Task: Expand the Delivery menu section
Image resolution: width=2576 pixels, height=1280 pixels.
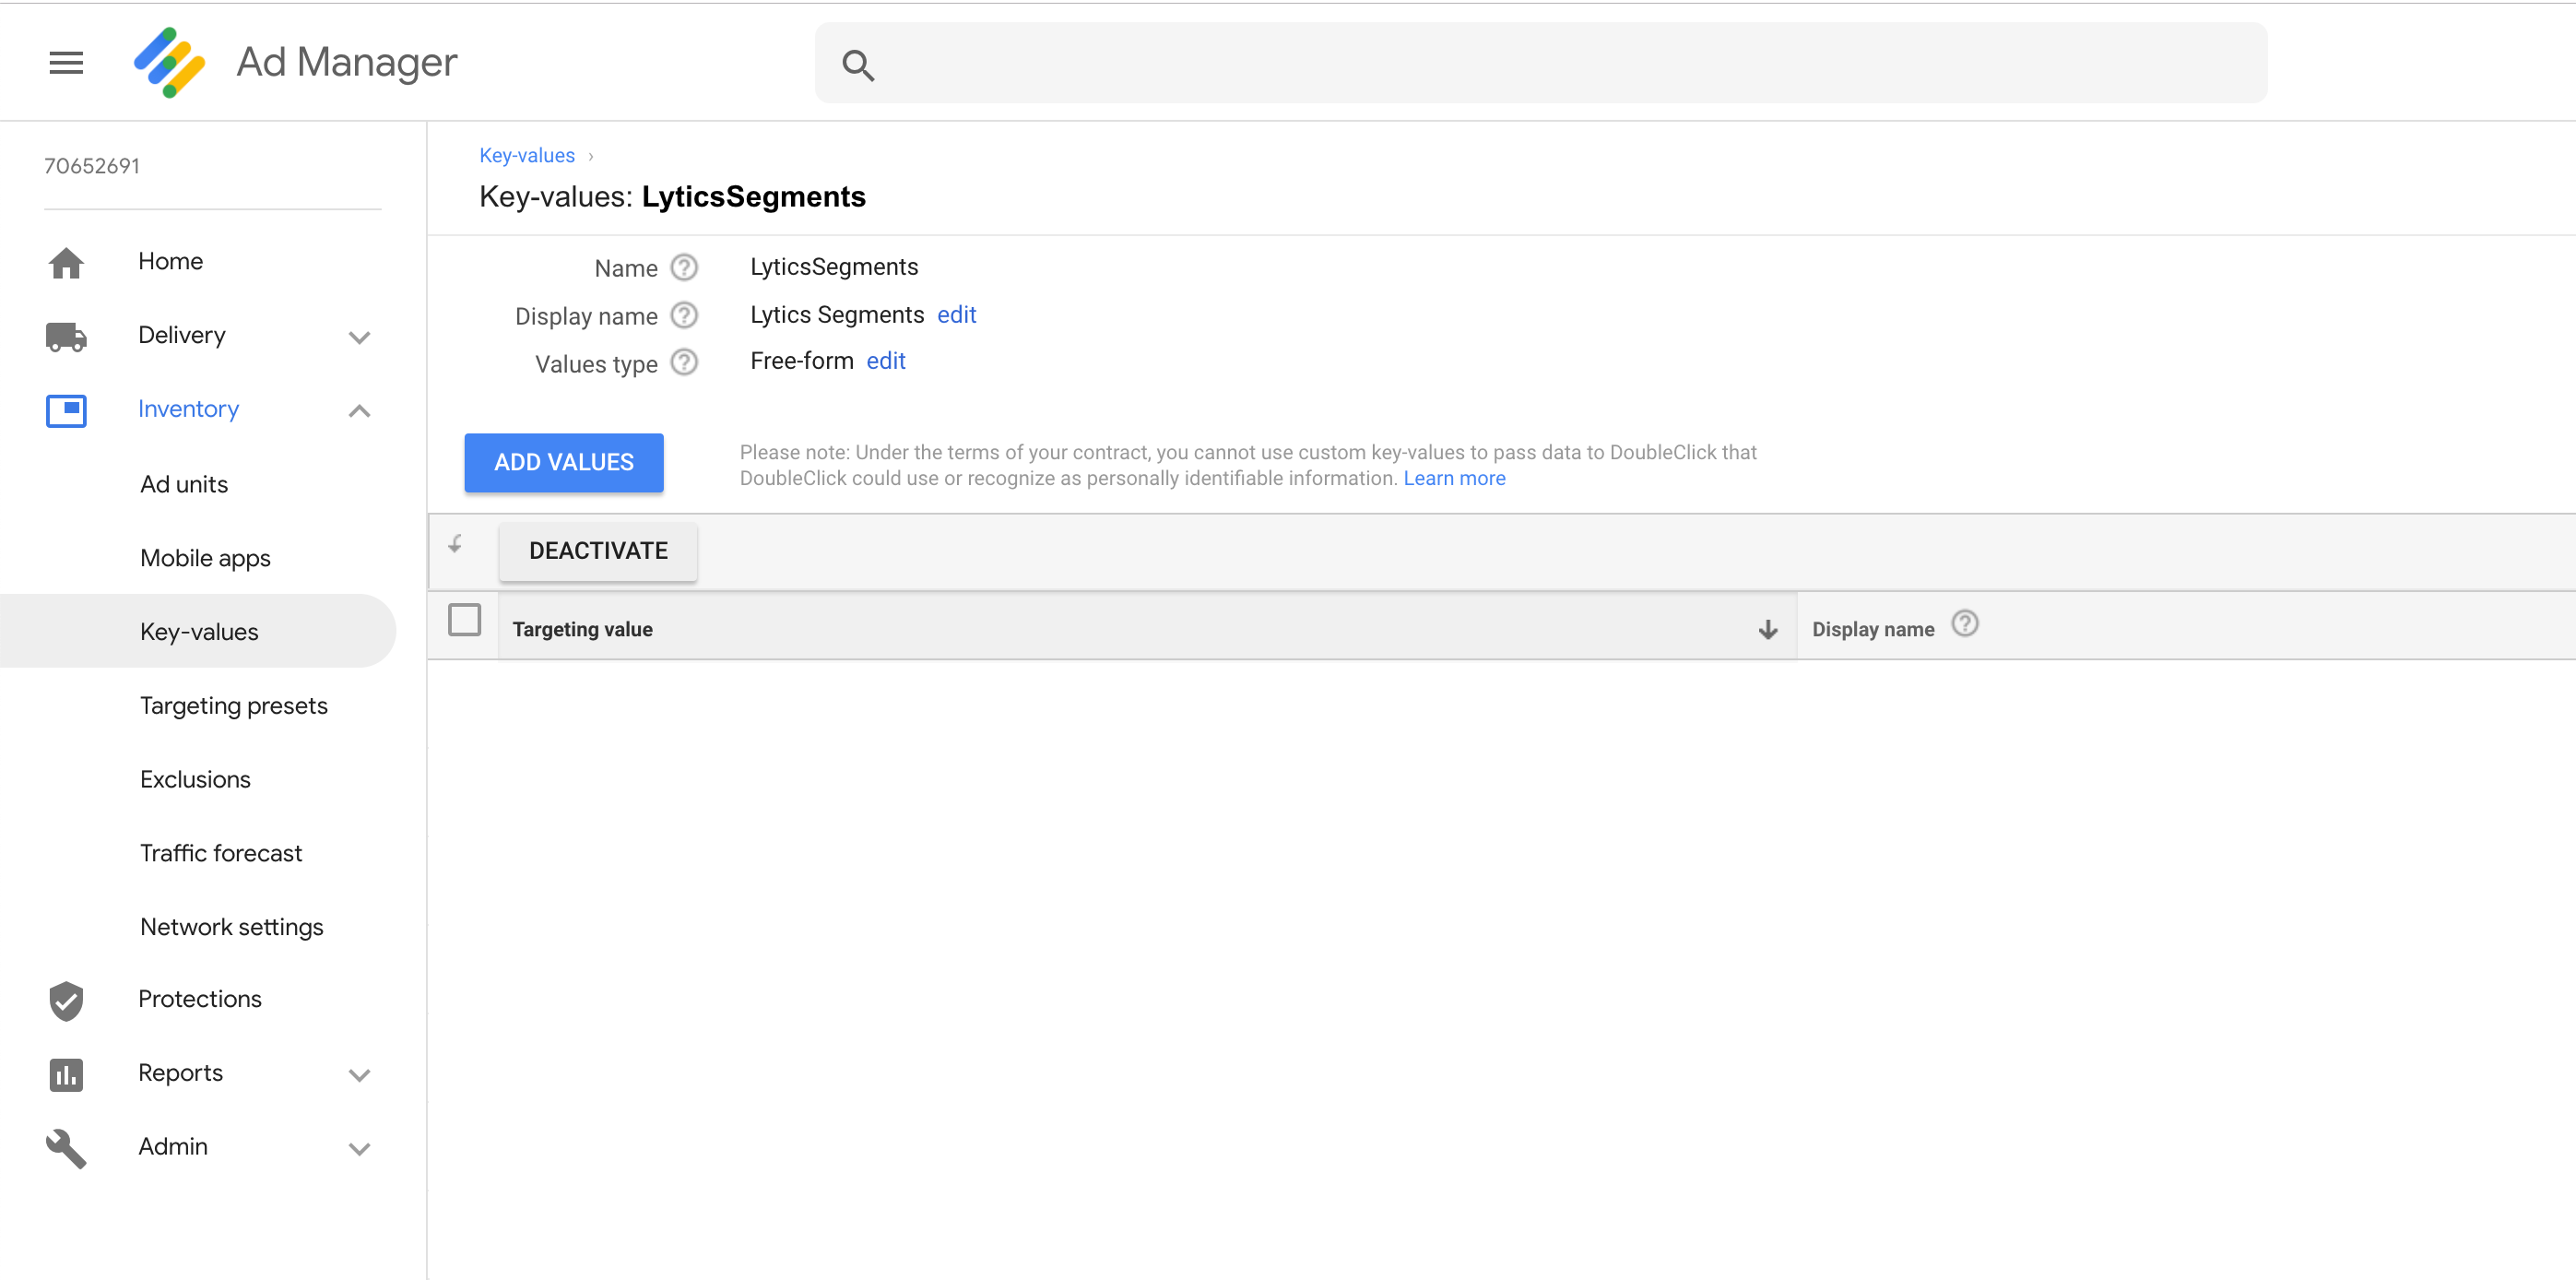Action: pyautogui.click(x=359, y=337)
